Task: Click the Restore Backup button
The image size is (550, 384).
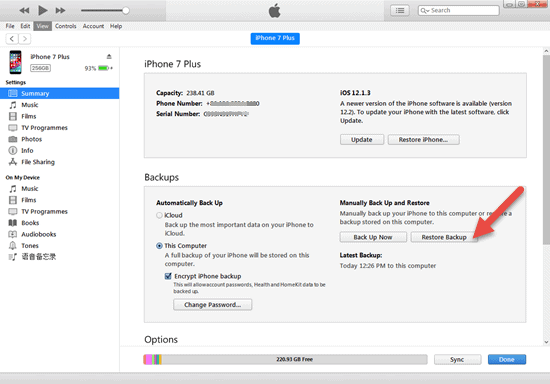Action: click(444, 237)
